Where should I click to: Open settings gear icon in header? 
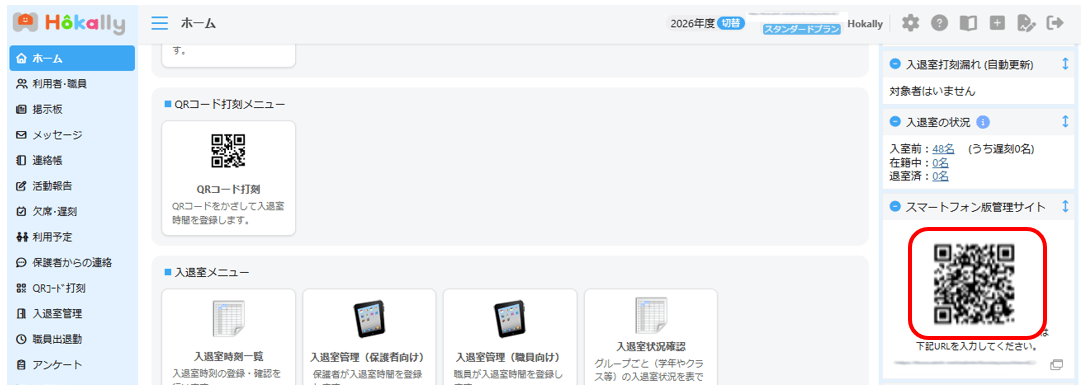pyautogui.click(x=911, y=23)
